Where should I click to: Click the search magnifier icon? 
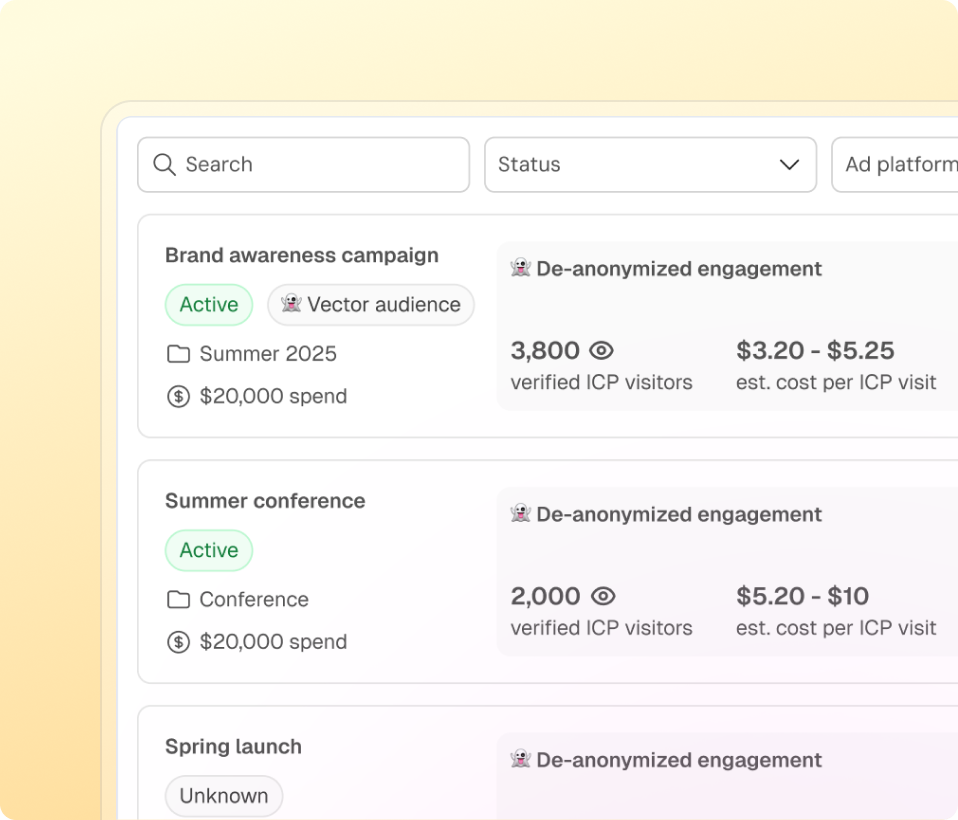164,164
